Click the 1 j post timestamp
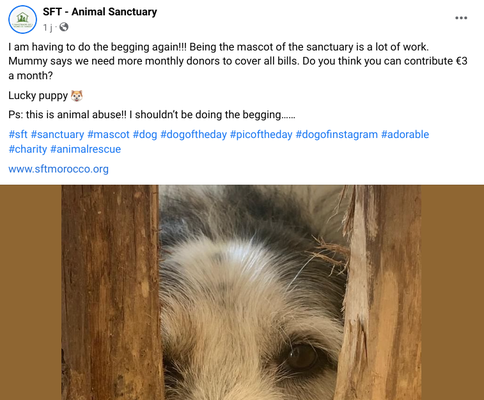This screenshot has width=484, height=400. [x=47, y=27]
